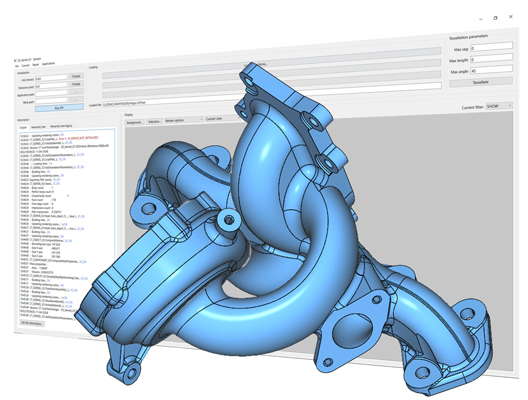The height and width of the screenshot is (400, 528).
Task: Open the Current filter SHOW dropdown
Action: [499, 106]
